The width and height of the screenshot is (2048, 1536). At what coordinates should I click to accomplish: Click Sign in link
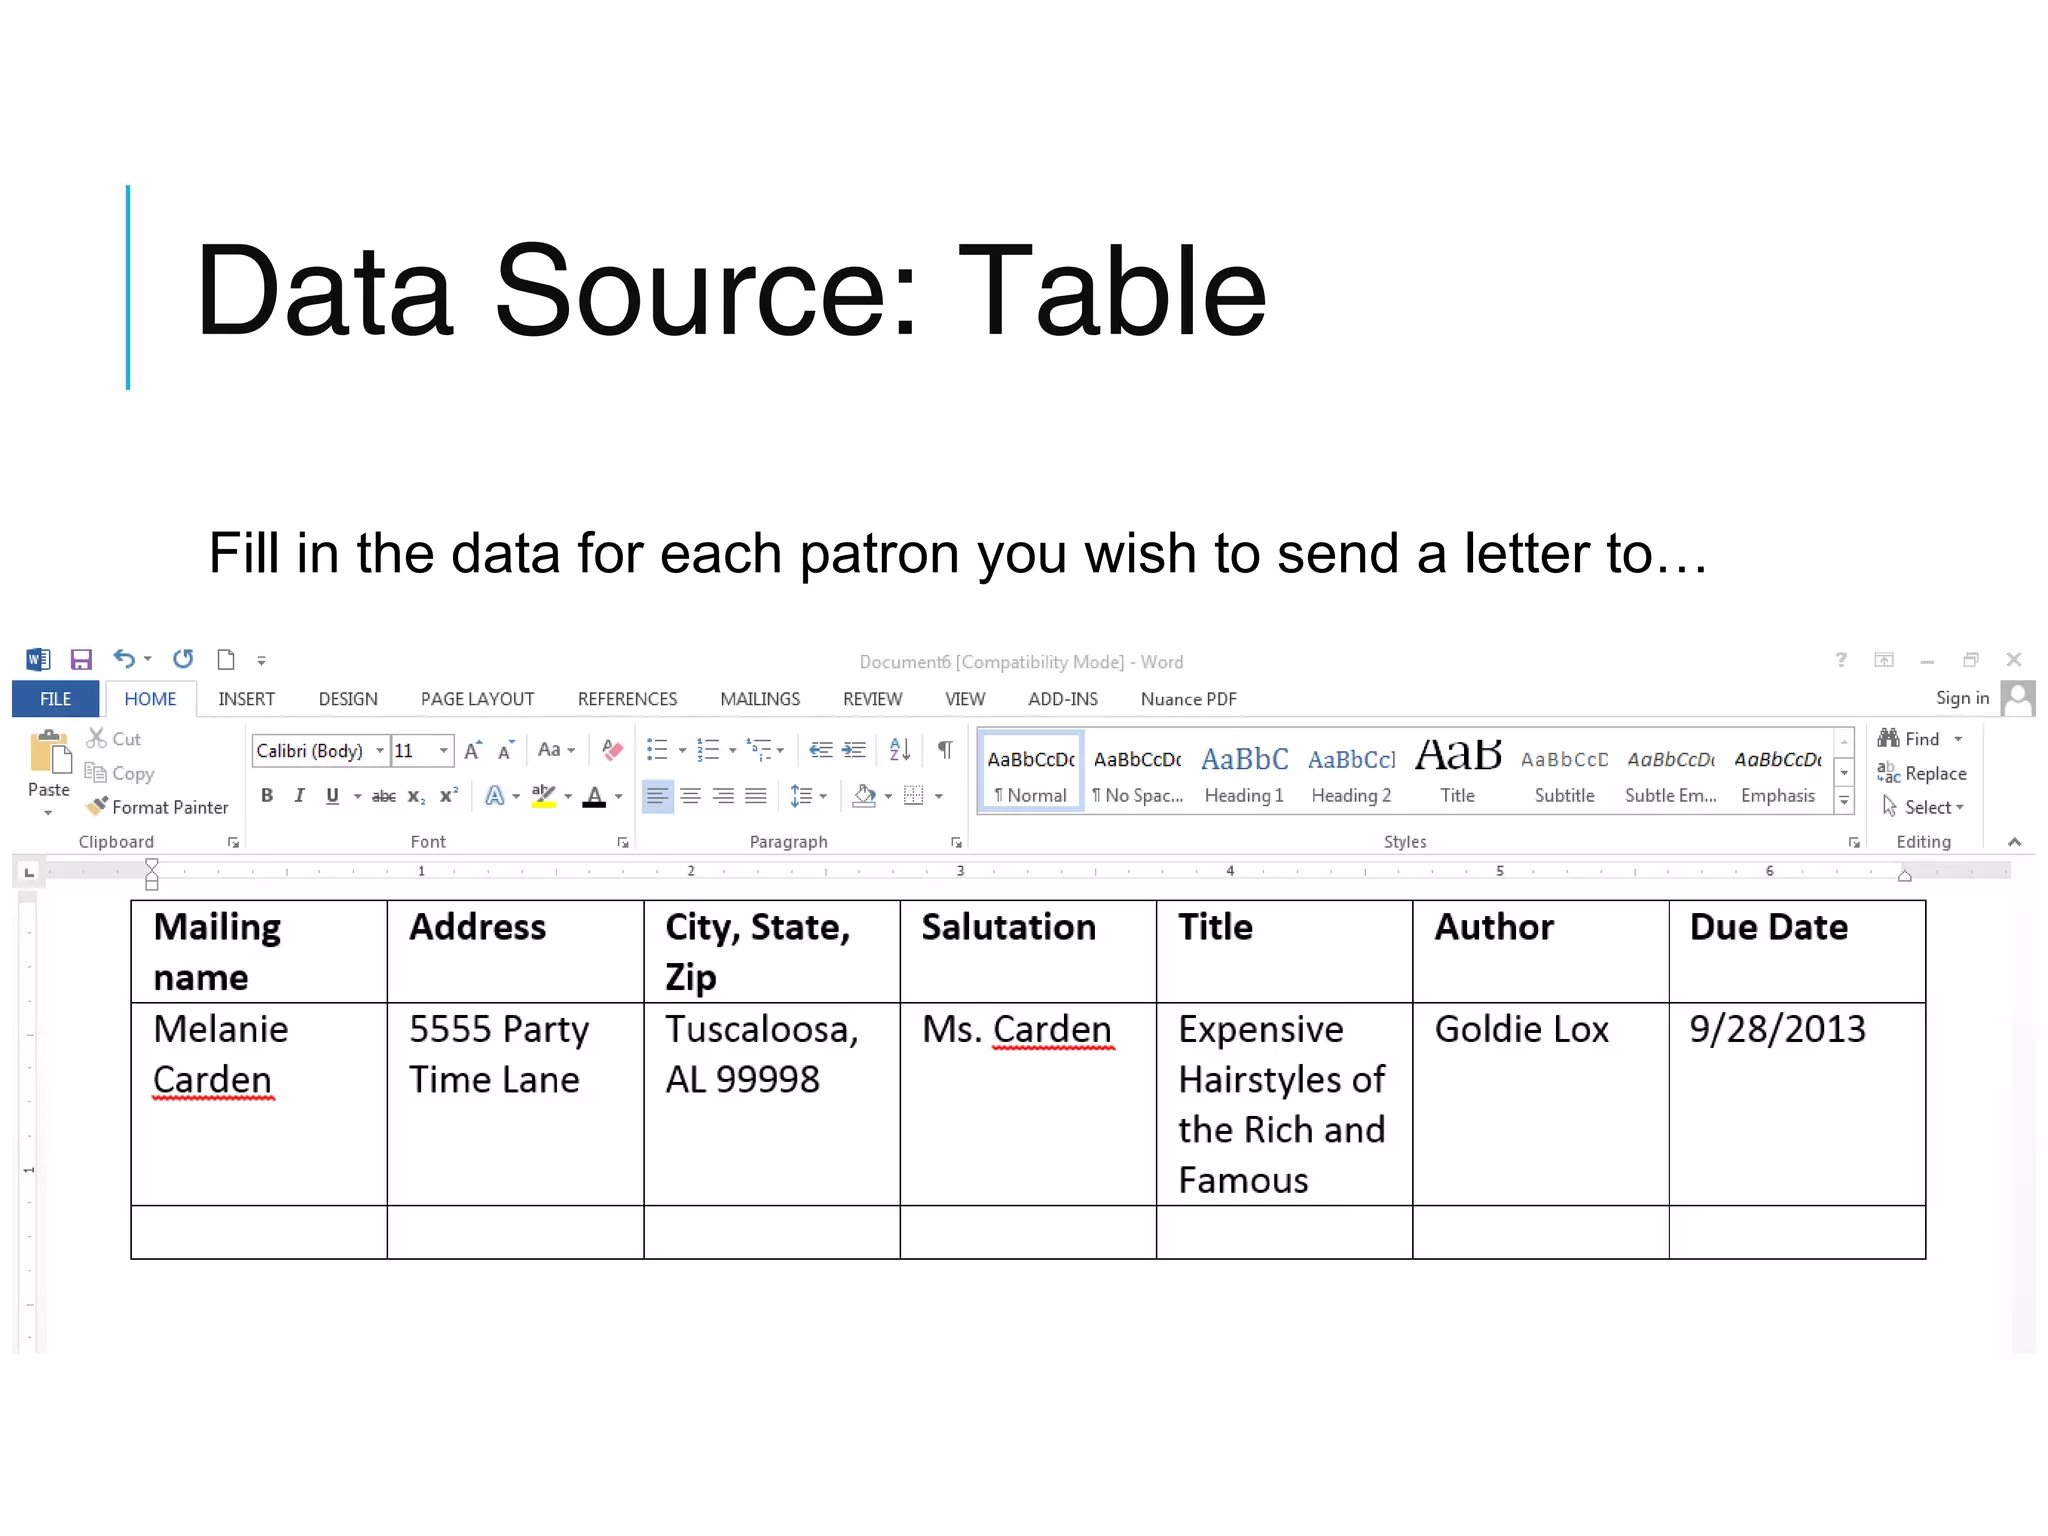[x=1962, y=698]
